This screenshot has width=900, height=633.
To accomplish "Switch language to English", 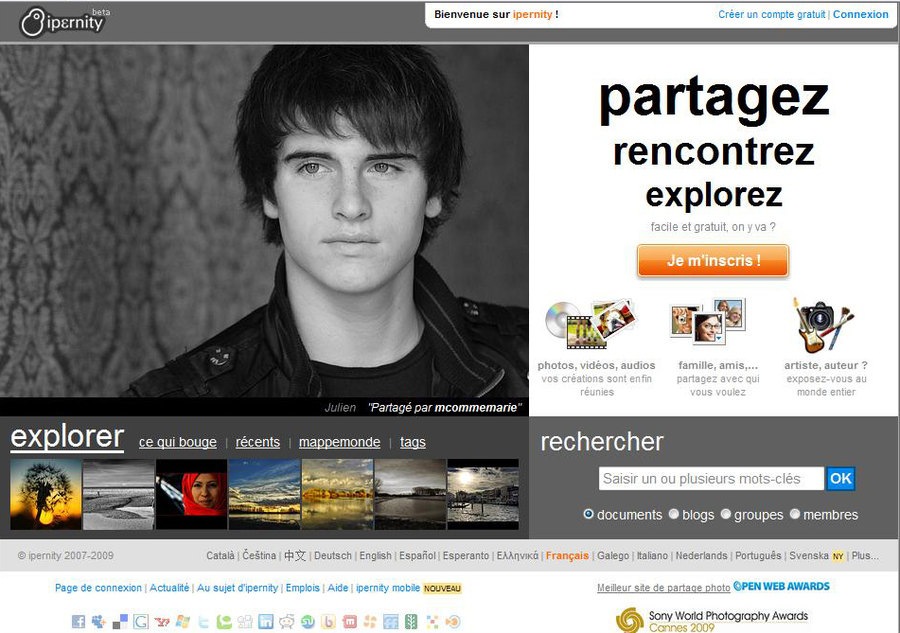I will click(x=375, y=556).
